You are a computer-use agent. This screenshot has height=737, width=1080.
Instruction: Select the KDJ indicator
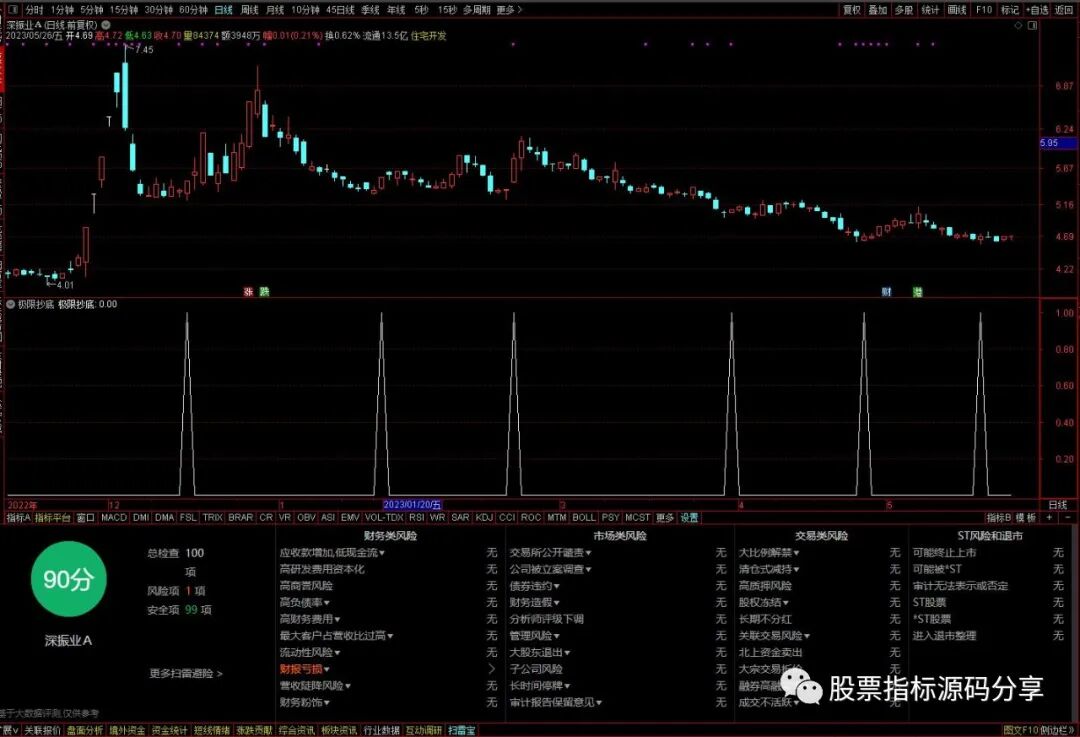(x=484, y=517)
